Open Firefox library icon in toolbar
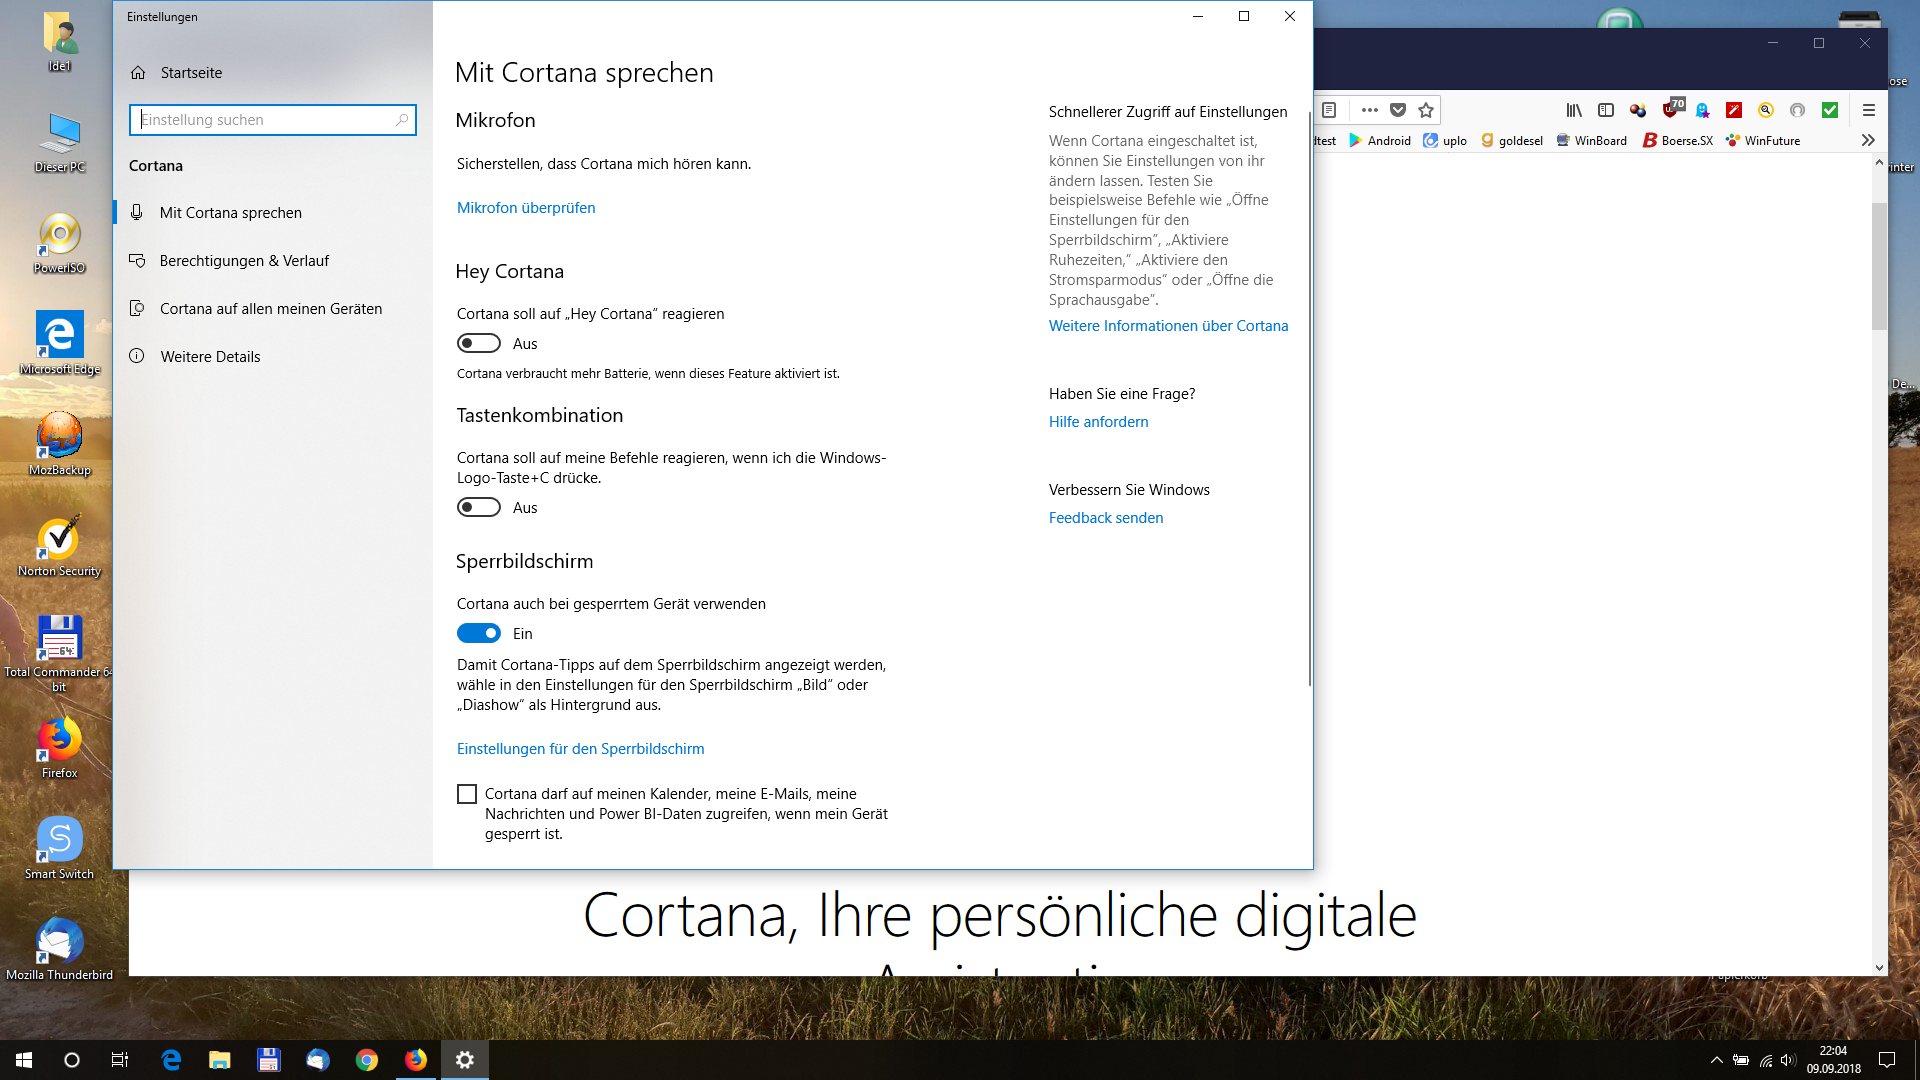Image resolution: width=1920 pixels, height=1080 pixels. point(1574,110)
